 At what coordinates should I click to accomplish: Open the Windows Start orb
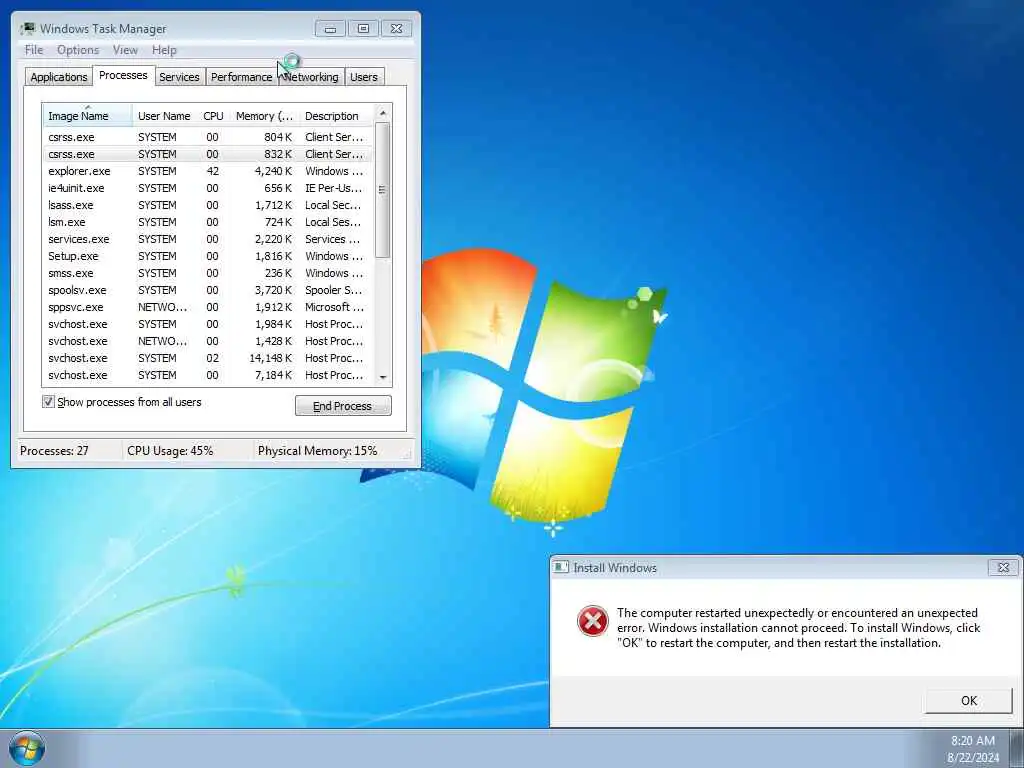[x=27, y=749]
